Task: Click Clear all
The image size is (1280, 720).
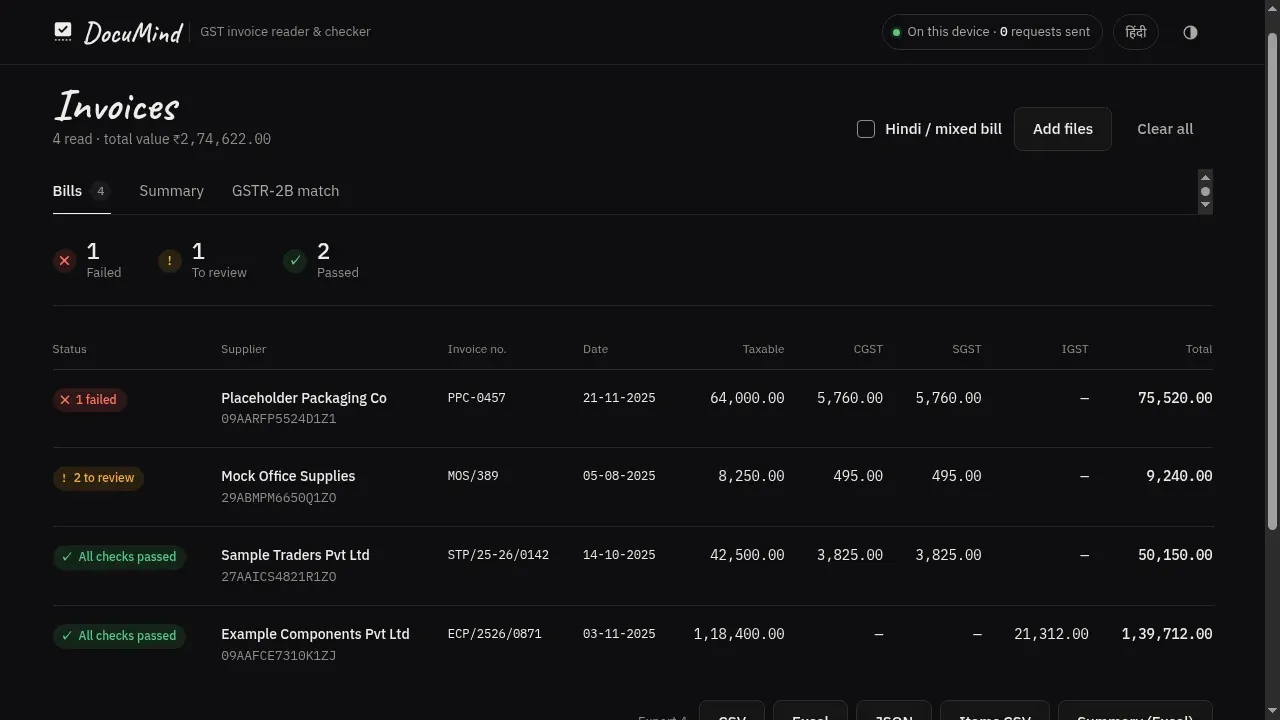Action: pyautogui.click(x=1165, y=129)
